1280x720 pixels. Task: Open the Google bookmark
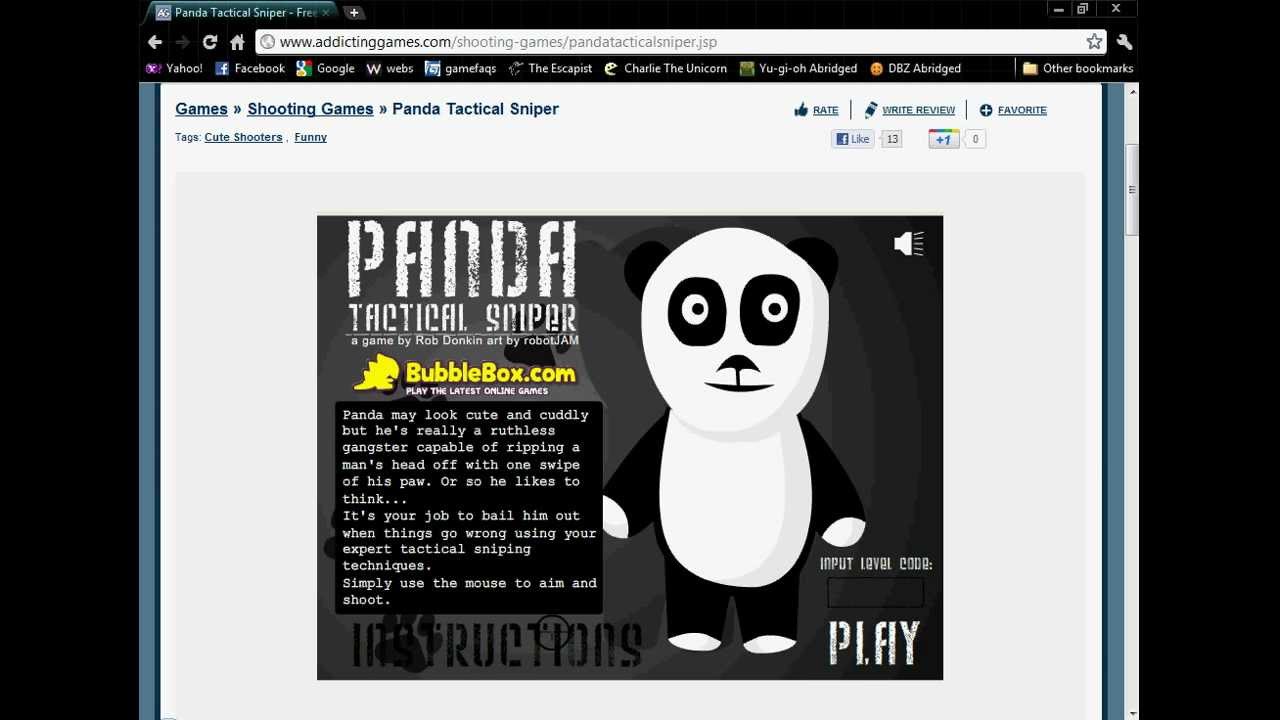point(326,68)
